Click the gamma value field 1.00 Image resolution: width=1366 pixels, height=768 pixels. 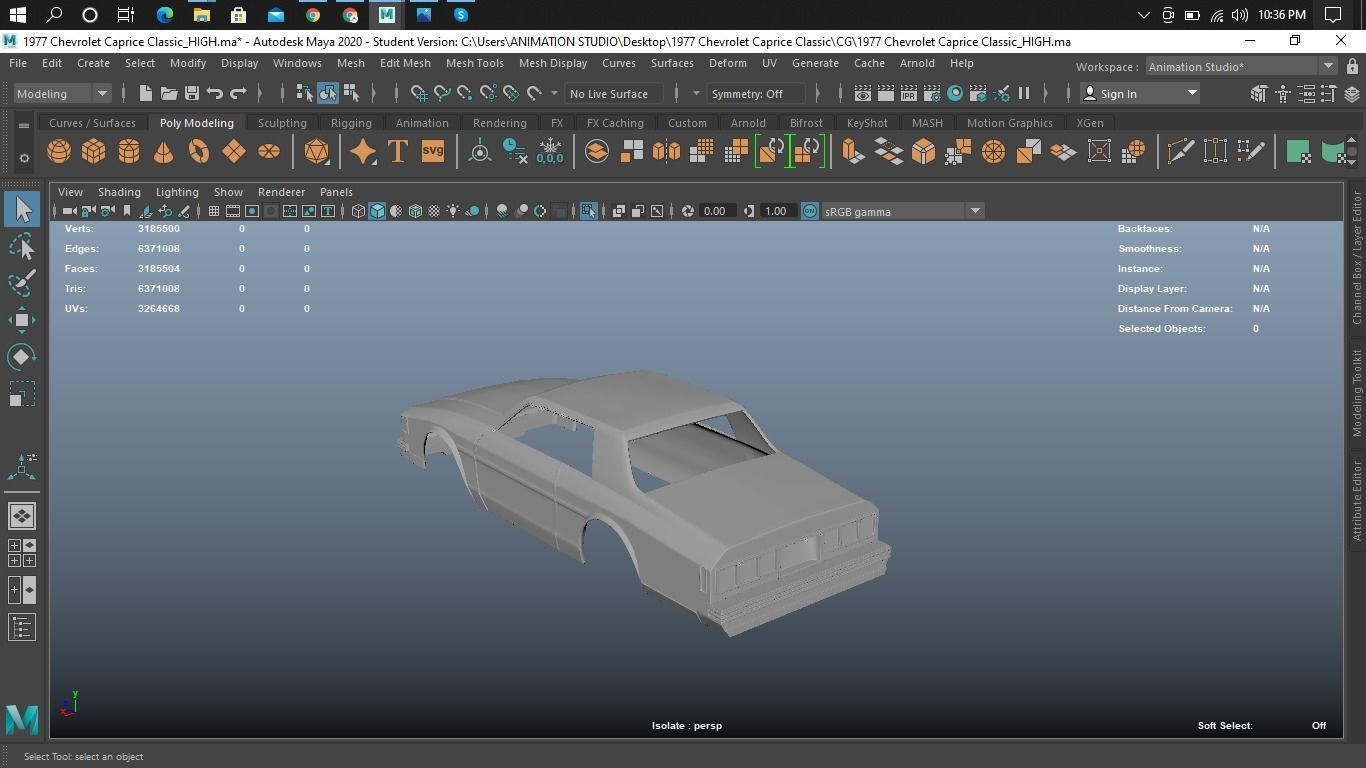coord(776,211)
